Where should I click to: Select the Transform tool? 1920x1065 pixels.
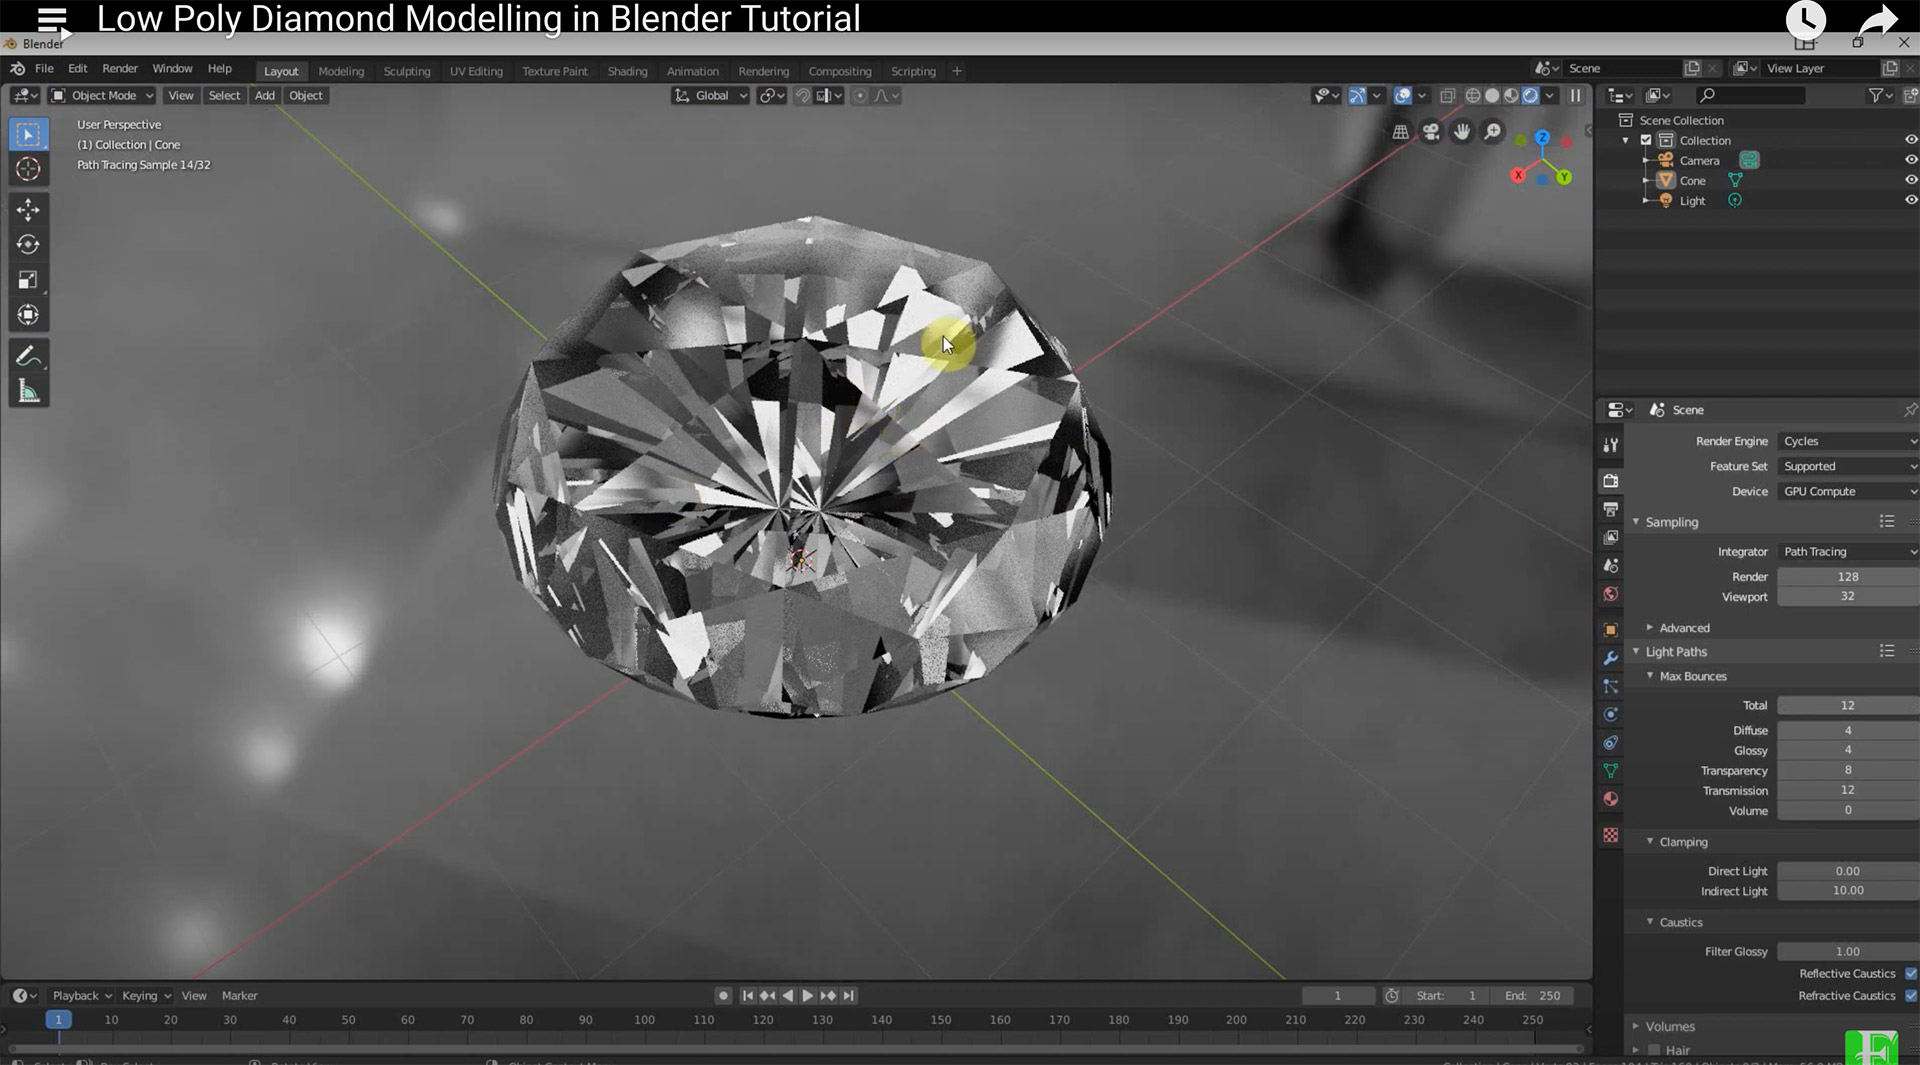(x=28, y=315)
